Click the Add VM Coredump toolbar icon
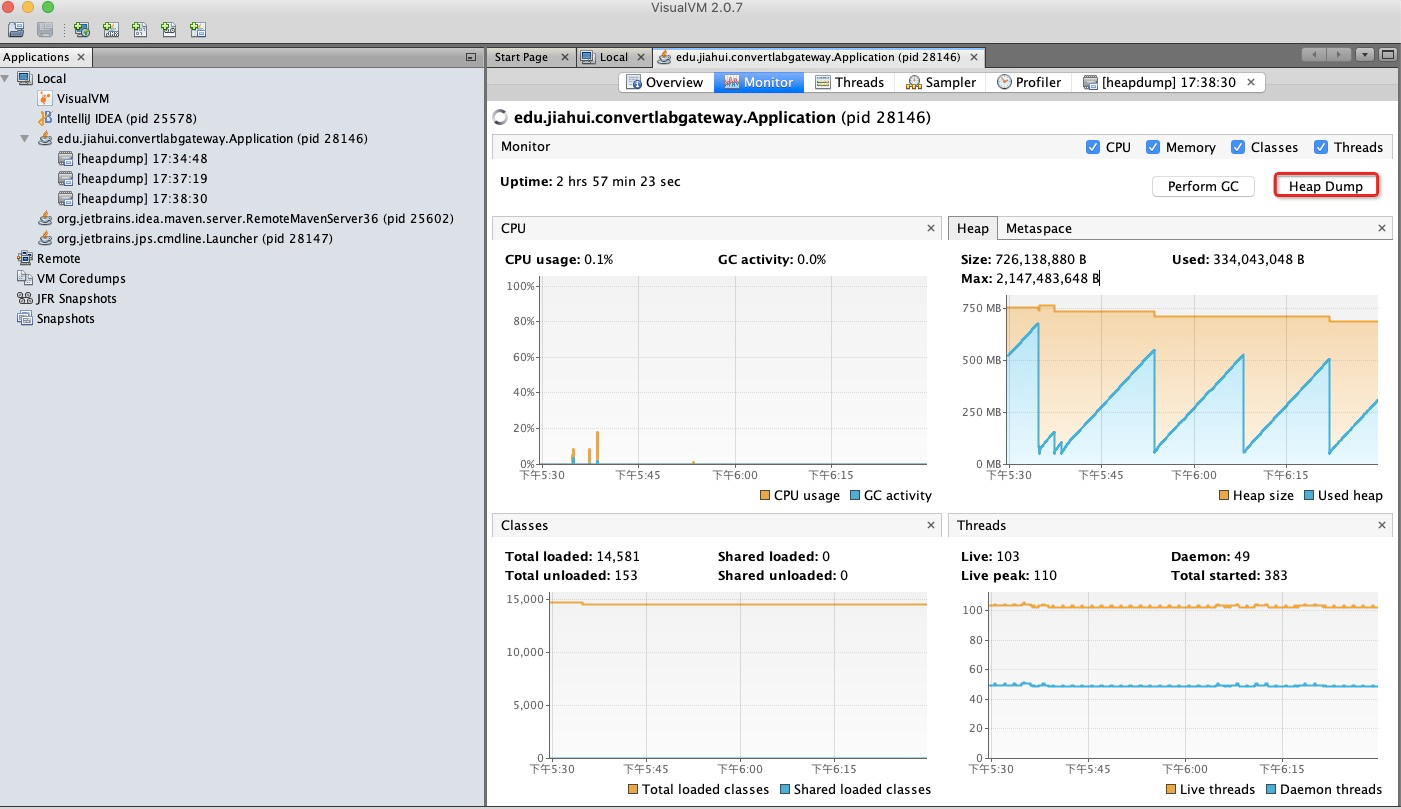The height and width of the screenshot is (809, 1401). pos(140,30)
